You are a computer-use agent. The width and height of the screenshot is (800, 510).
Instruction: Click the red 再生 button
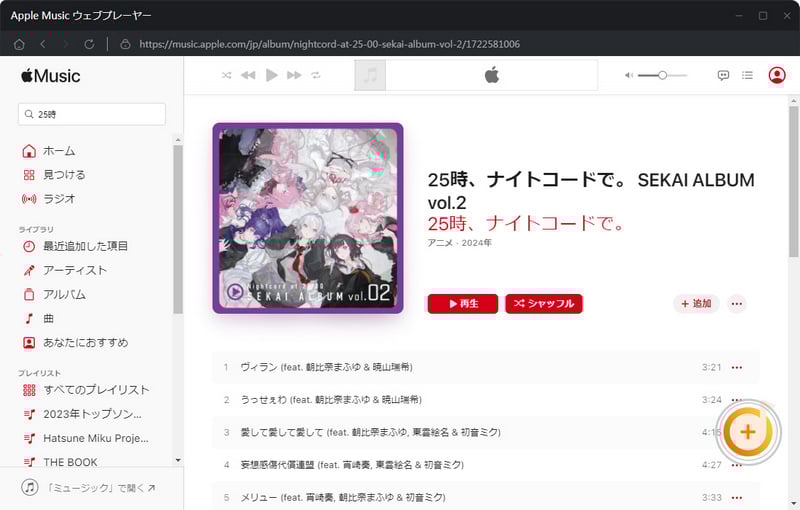point(463,304)
